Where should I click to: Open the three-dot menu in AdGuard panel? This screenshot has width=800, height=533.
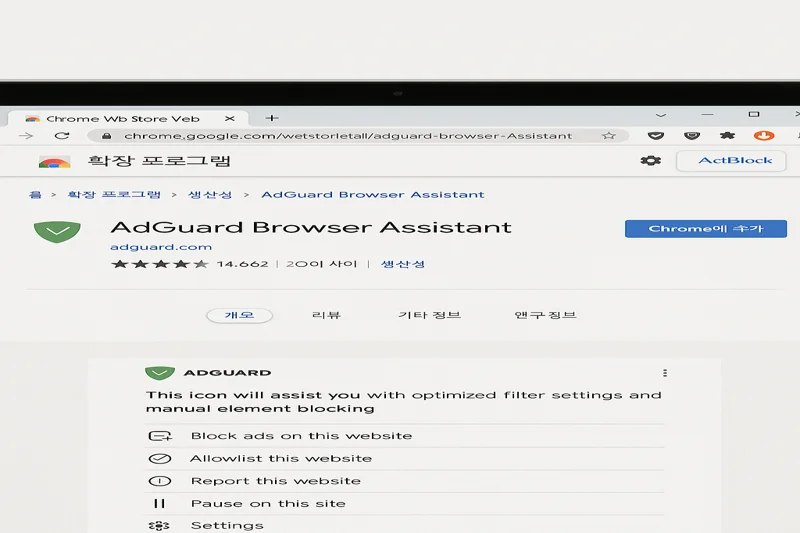[x=664, y=373]
